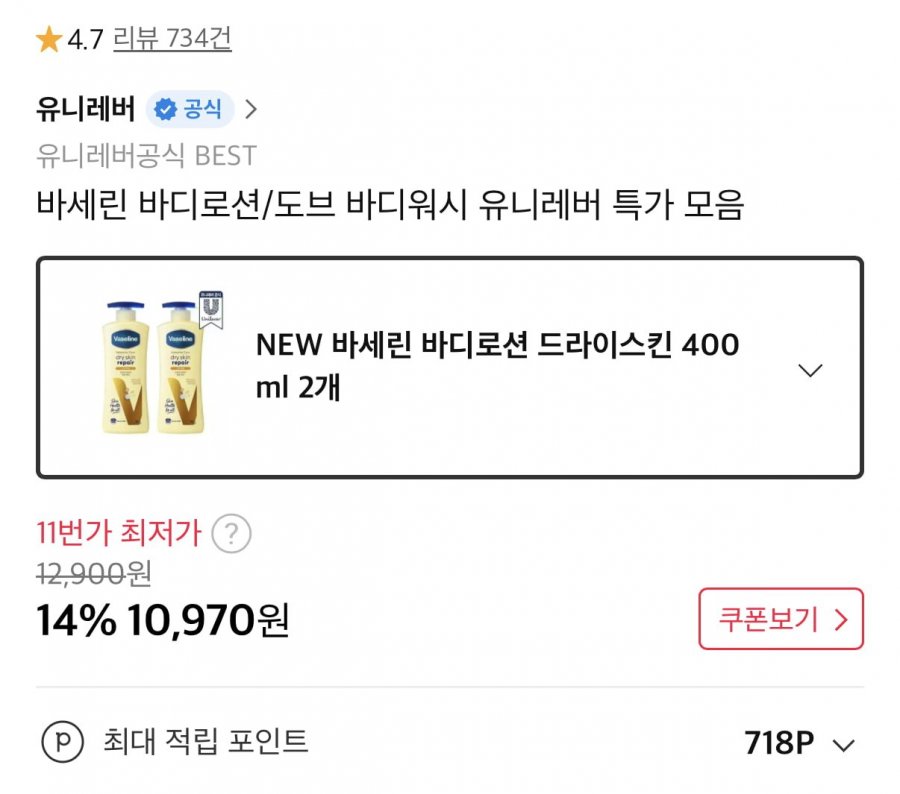Open the 리뷰 734건 reviews link
The image size is (900, 794).
pyautogui.click(x=172, y=40)
